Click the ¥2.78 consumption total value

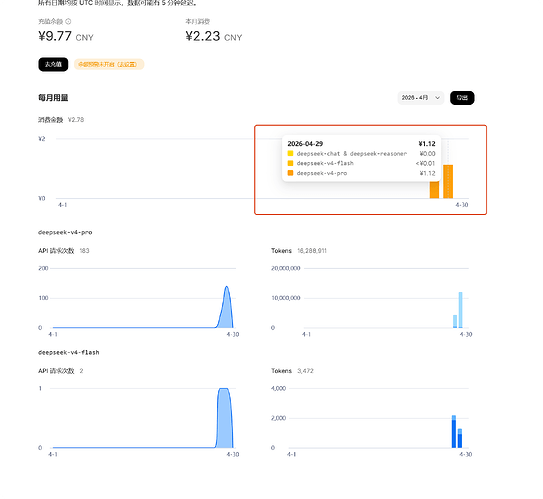pyautogui.click(x=76, y=120)
